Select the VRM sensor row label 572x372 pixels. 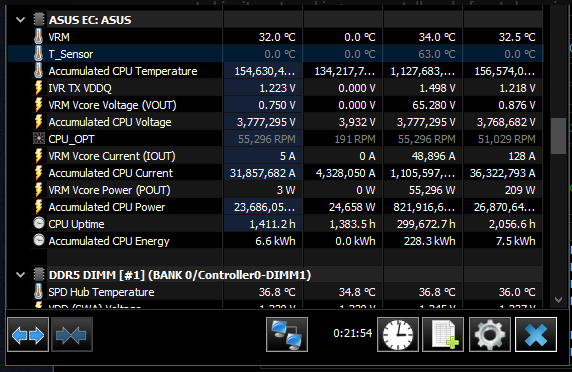[x=59, y=37]
